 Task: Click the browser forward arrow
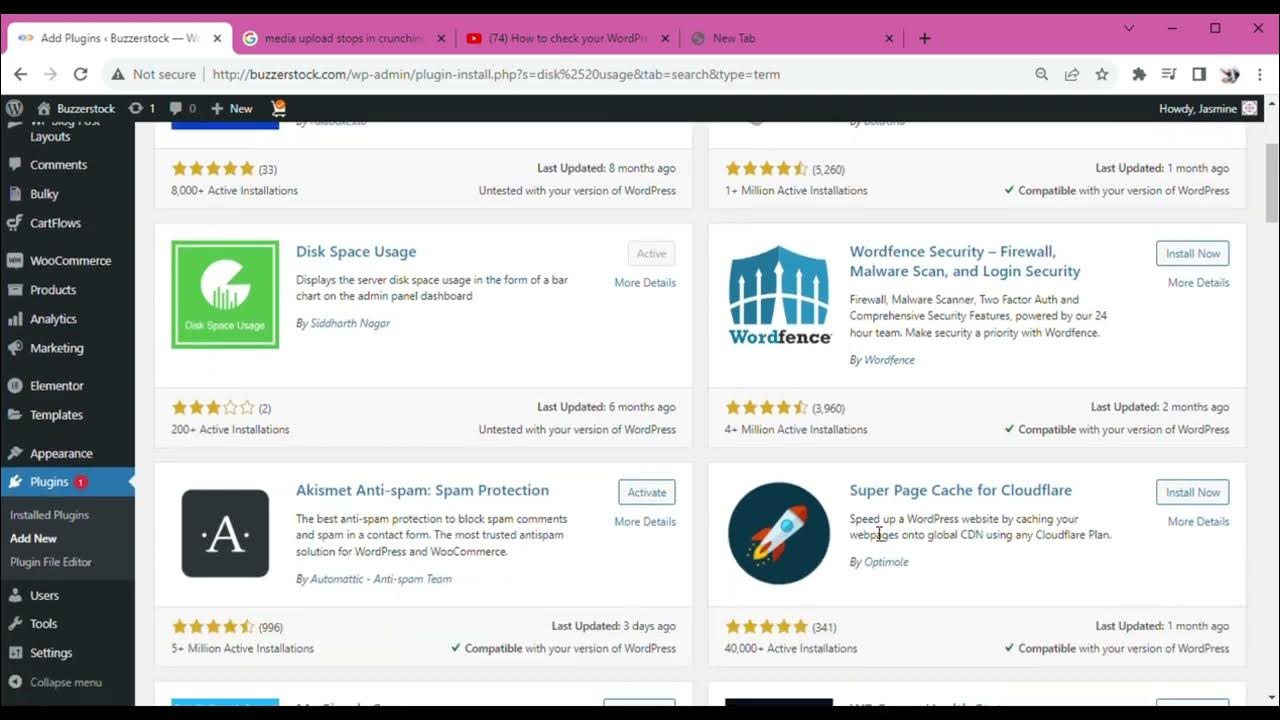50,74
